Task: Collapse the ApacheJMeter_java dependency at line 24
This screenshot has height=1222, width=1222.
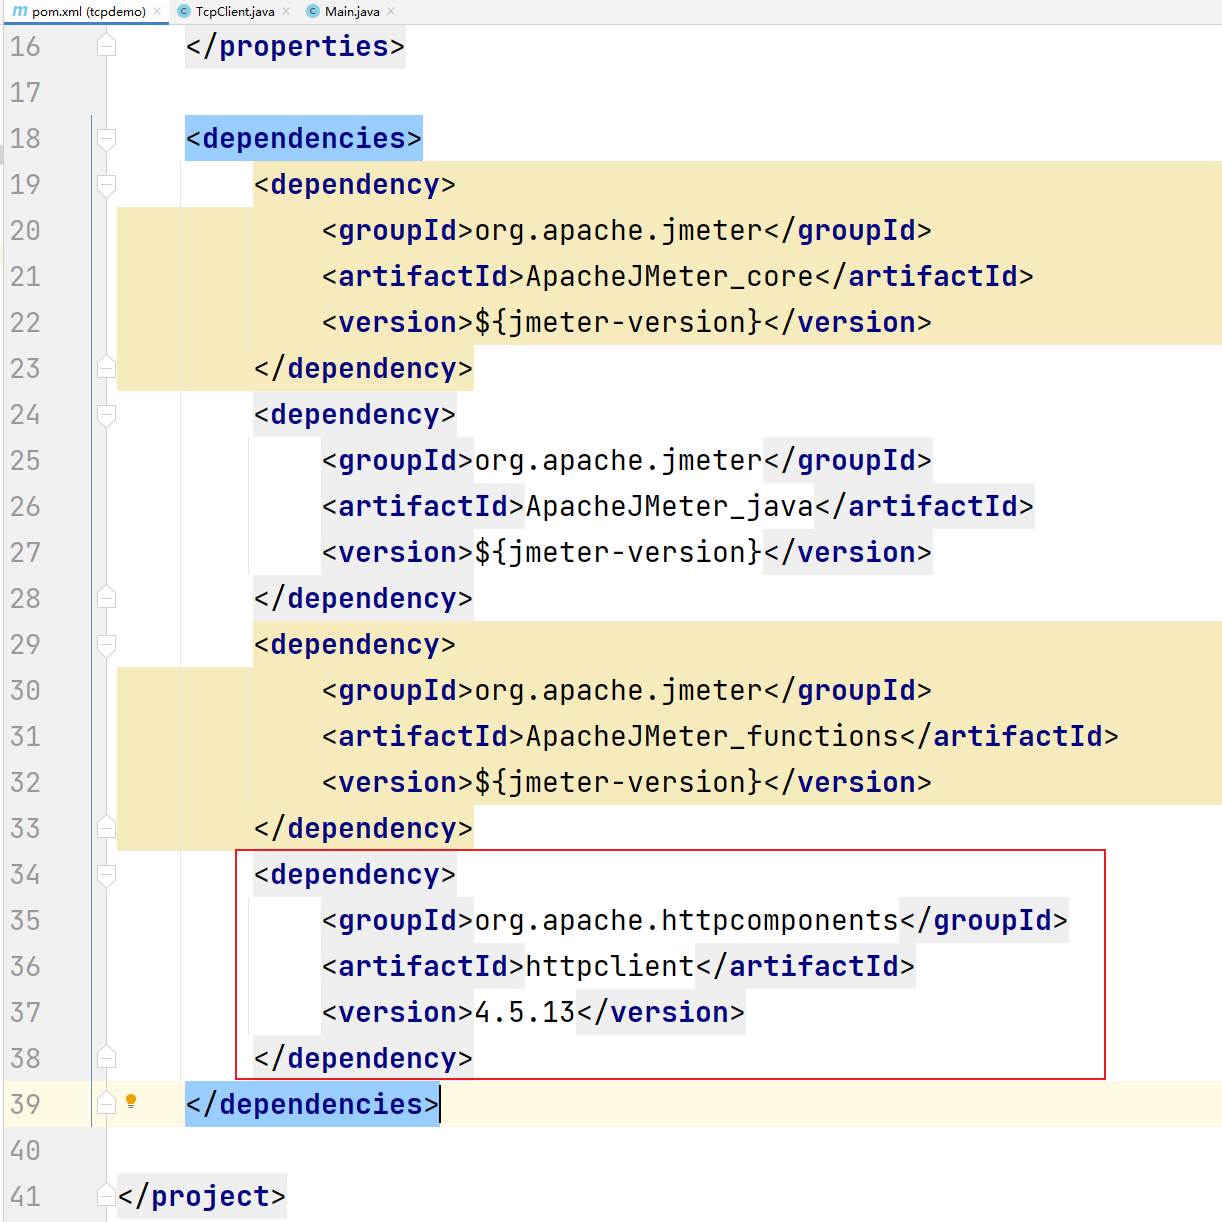Action: click(x=106, y=414)
